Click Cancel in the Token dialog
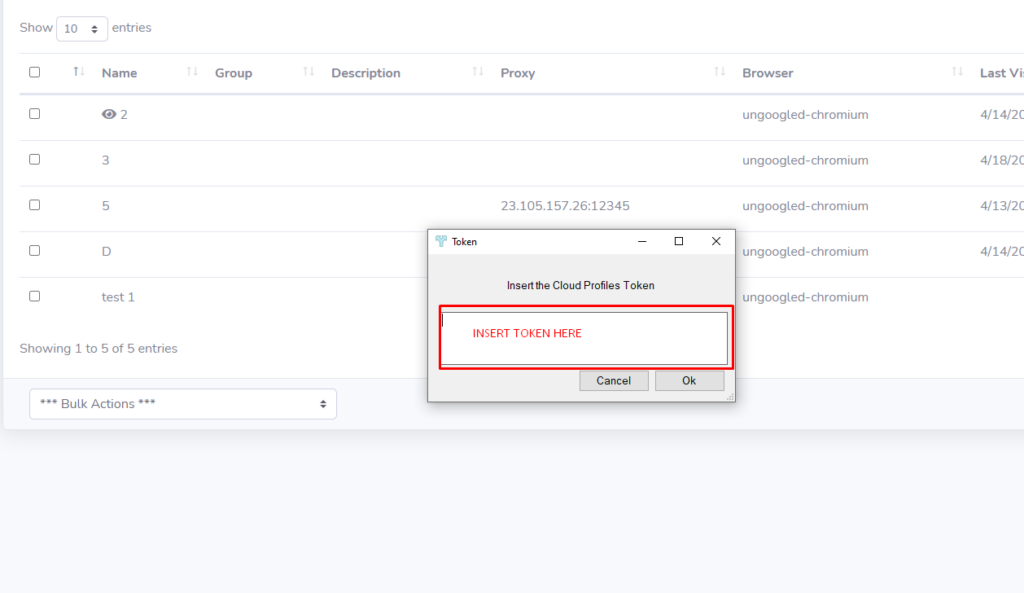This screenshot has width=1024, height=593. (614, 381)
